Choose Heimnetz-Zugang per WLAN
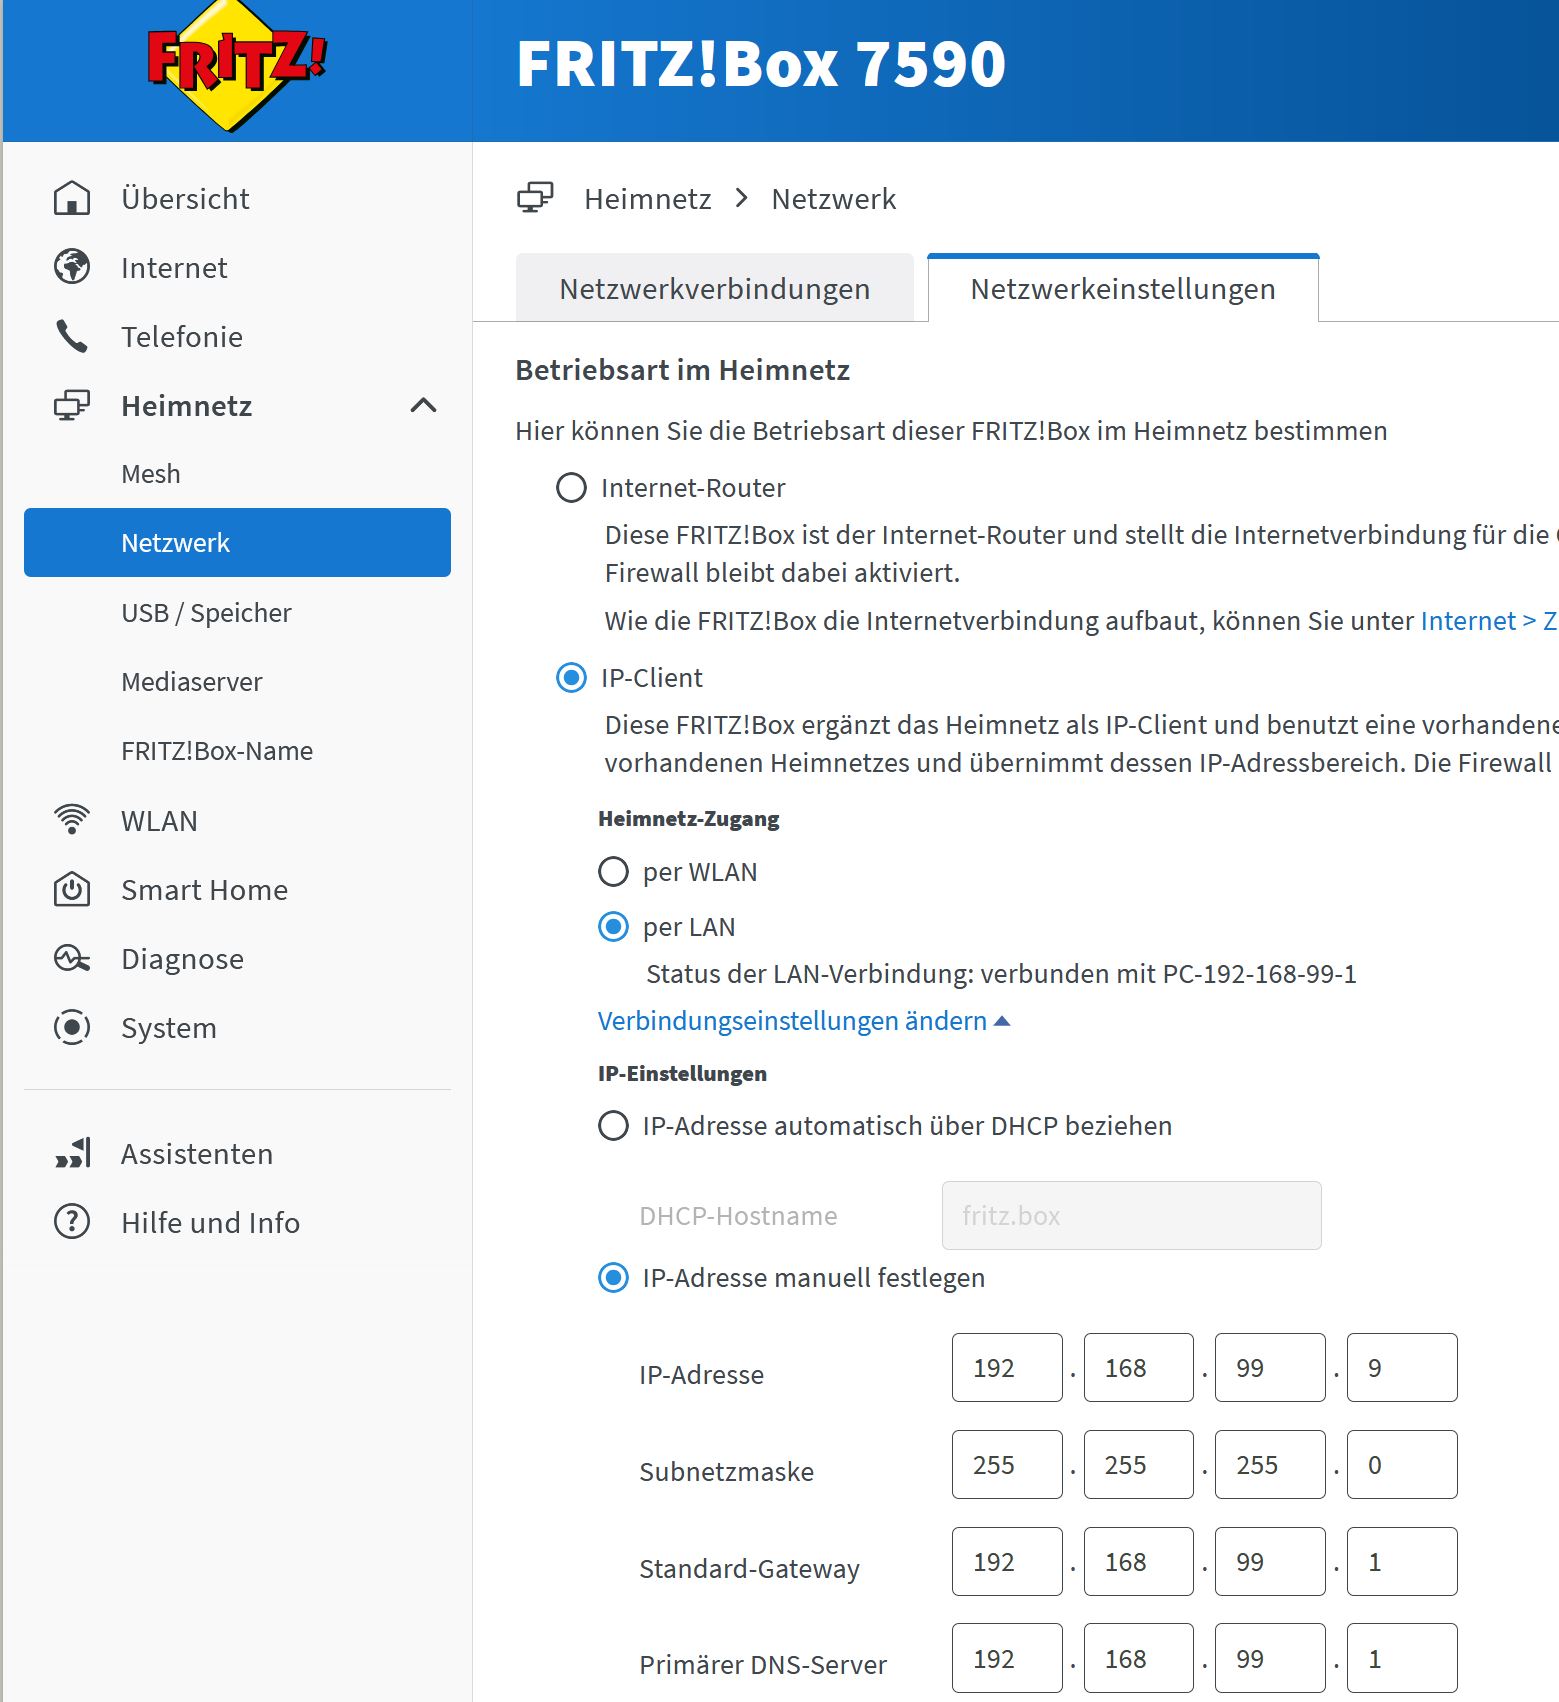This screenshot has width=1559, height=1702. pos(613,872)
